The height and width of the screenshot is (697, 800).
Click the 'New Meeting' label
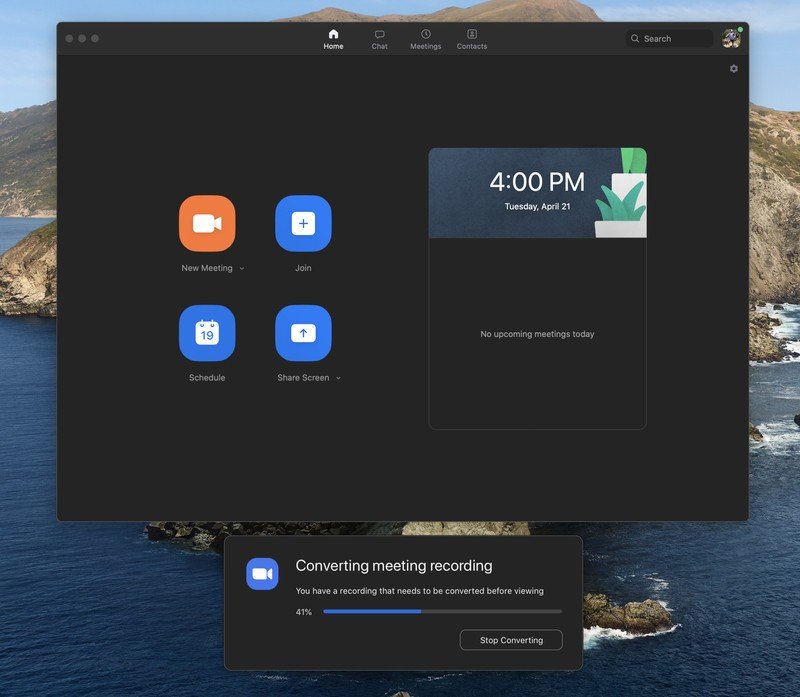tap(207, 268)
